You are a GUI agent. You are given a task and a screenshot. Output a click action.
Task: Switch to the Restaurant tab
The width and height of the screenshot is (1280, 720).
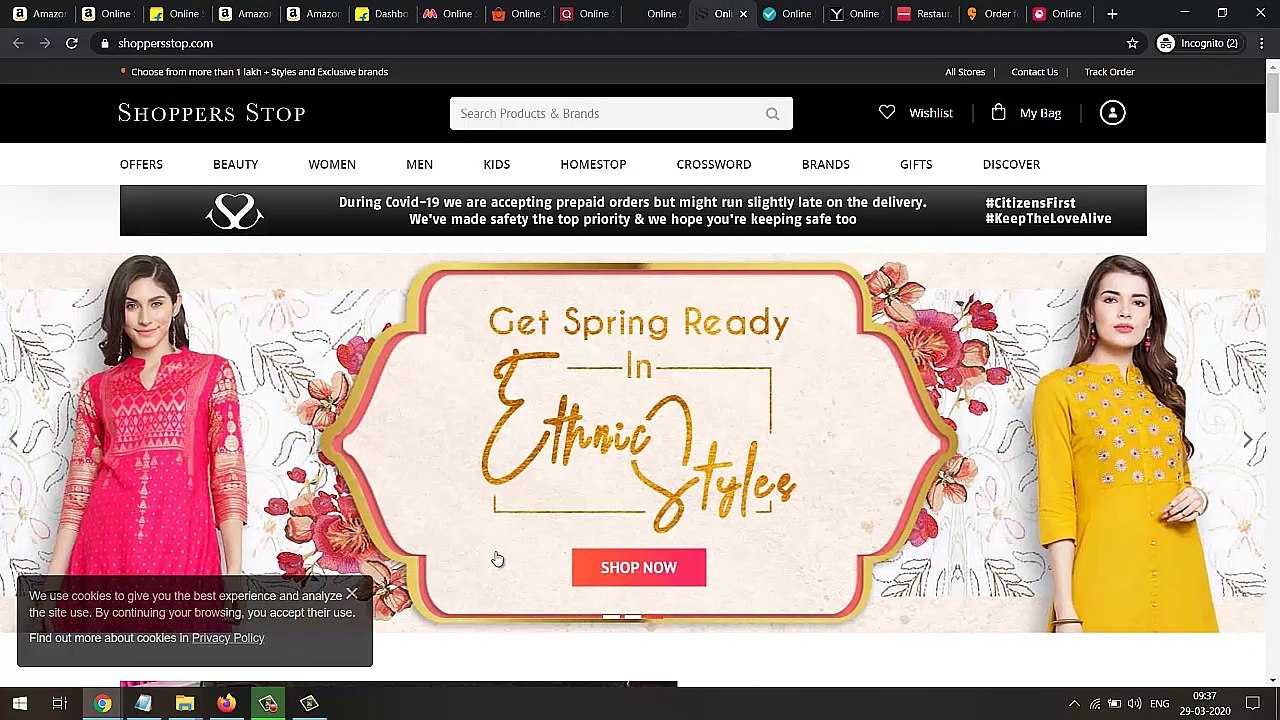click(x=922, y=14)
